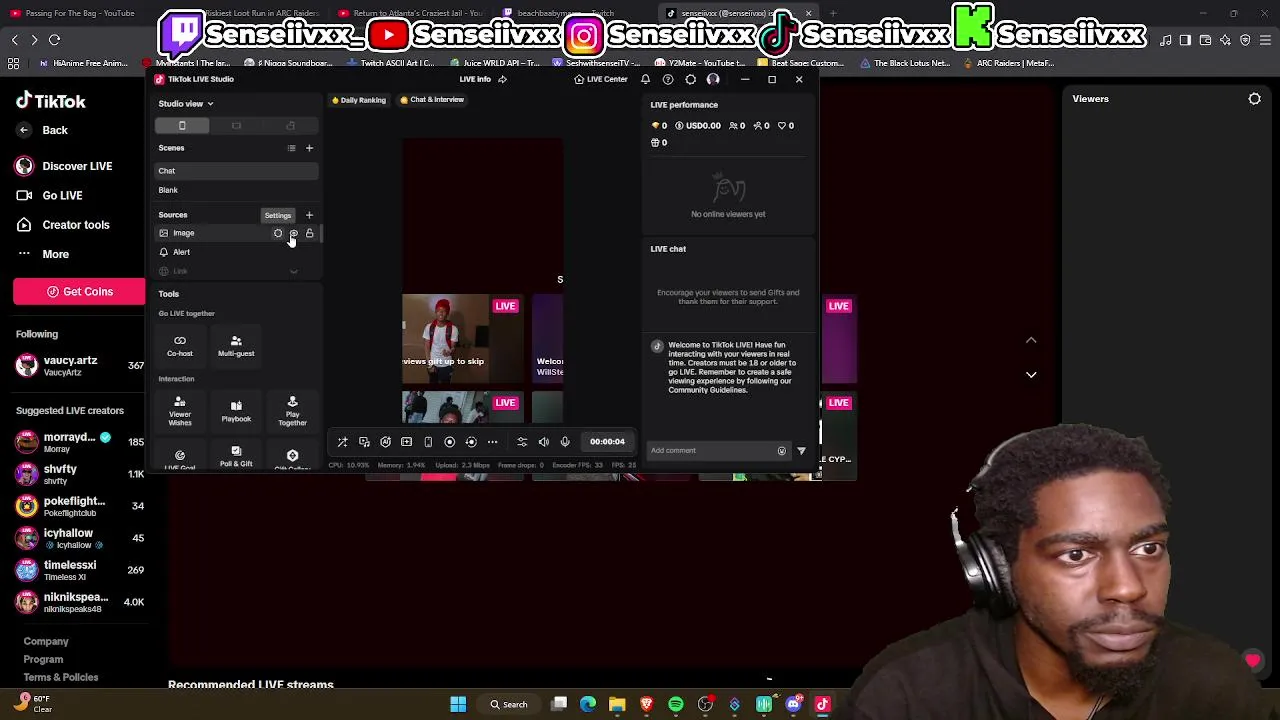Click the share arrow next to LIVE info
The height and width of the screenshot is (720, 1280).
(x=502, y=79)
